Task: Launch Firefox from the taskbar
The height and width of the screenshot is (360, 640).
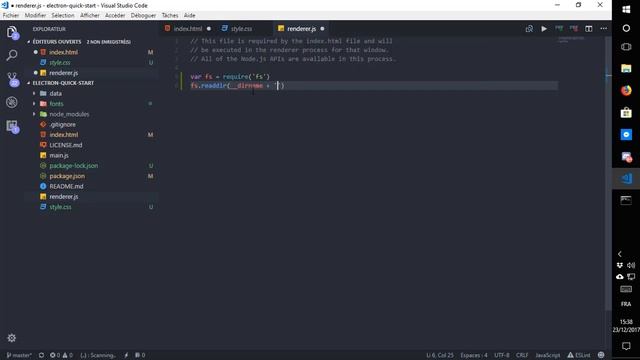Action: point(626,90)
